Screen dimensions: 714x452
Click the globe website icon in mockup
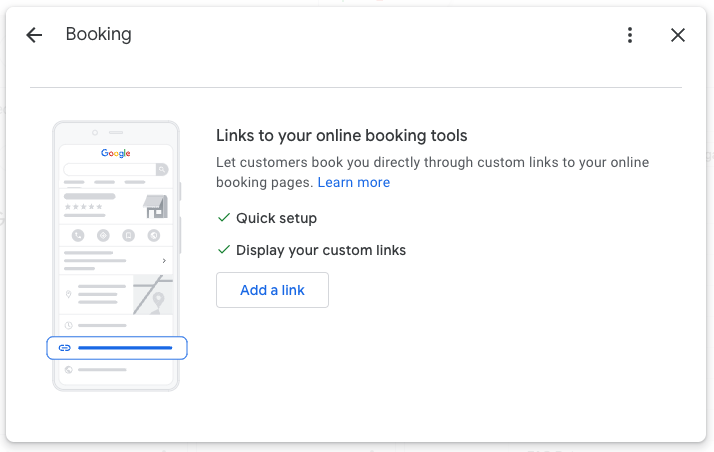pyautogui.click(x=68, y=370)
